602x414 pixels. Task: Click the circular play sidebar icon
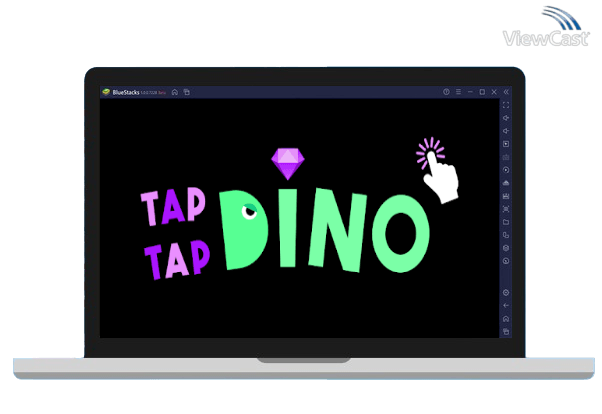click(506, 170)
